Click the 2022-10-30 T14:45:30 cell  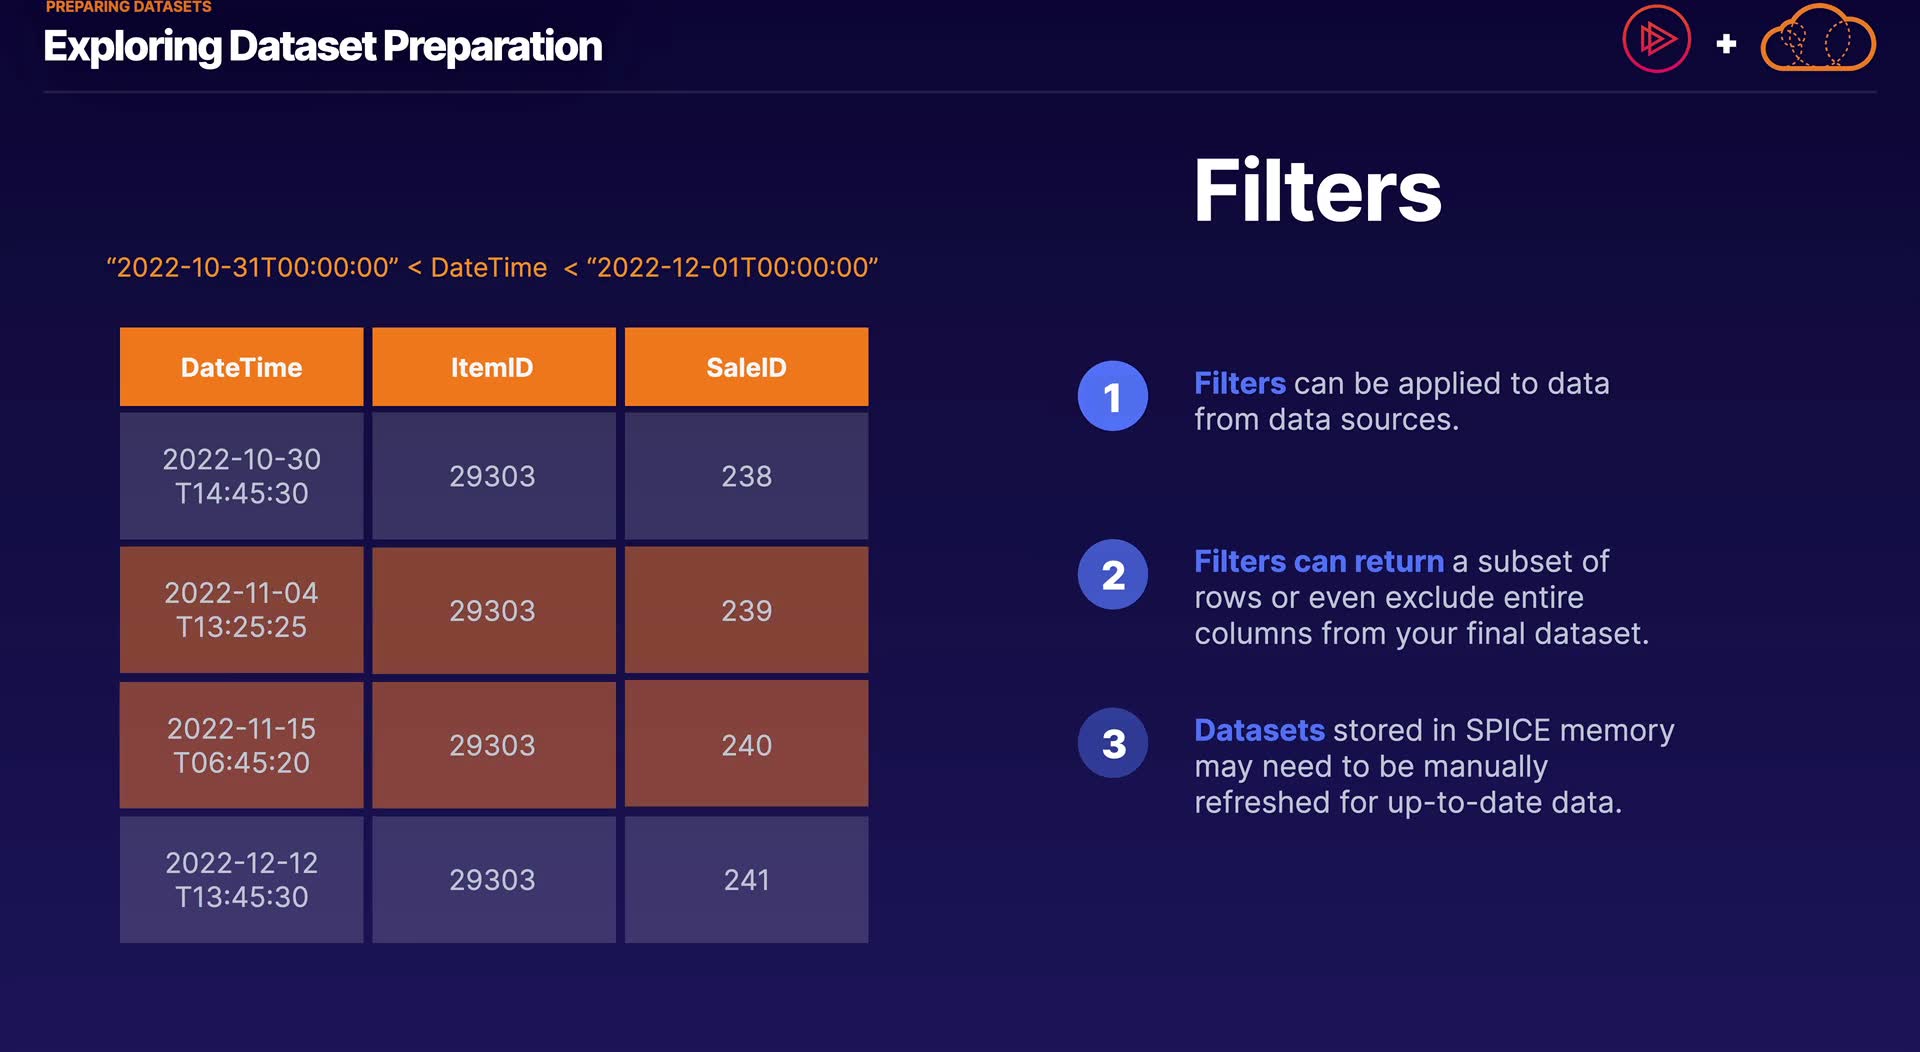click(241, 476)
